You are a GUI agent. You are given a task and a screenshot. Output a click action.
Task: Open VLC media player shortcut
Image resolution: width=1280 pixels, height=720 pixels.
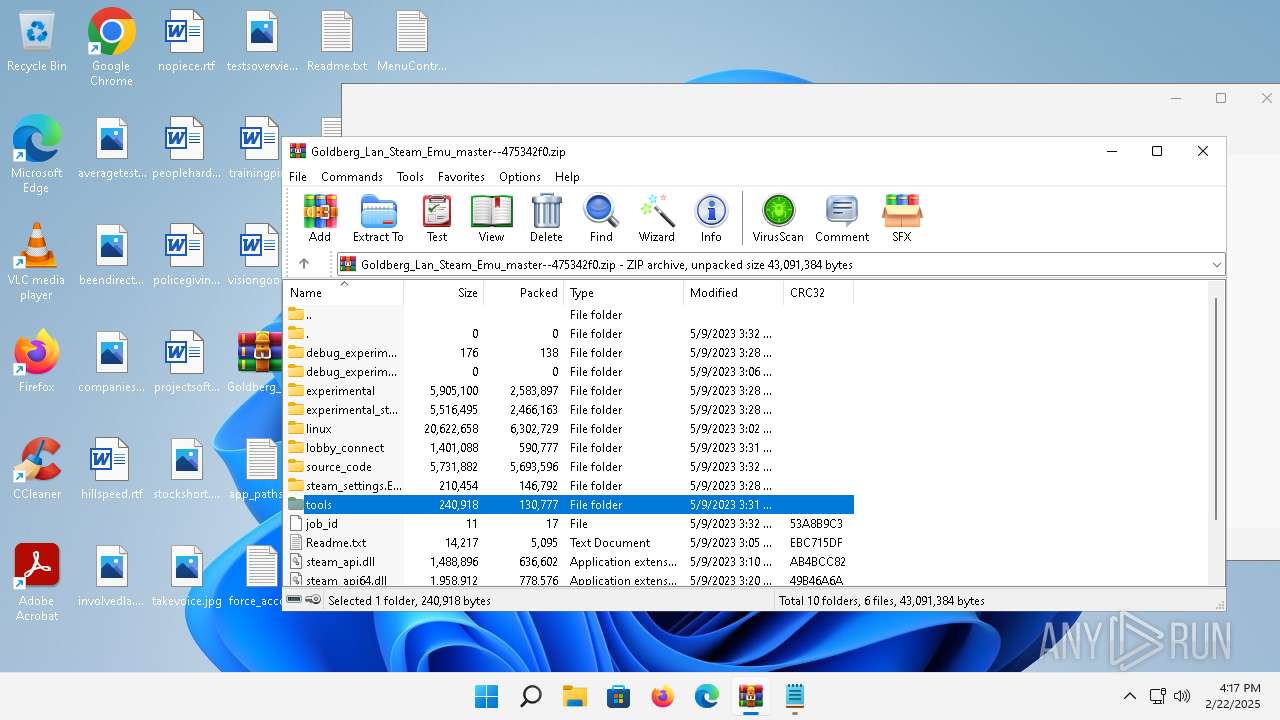pyautogui.click(x=37, y=262)
